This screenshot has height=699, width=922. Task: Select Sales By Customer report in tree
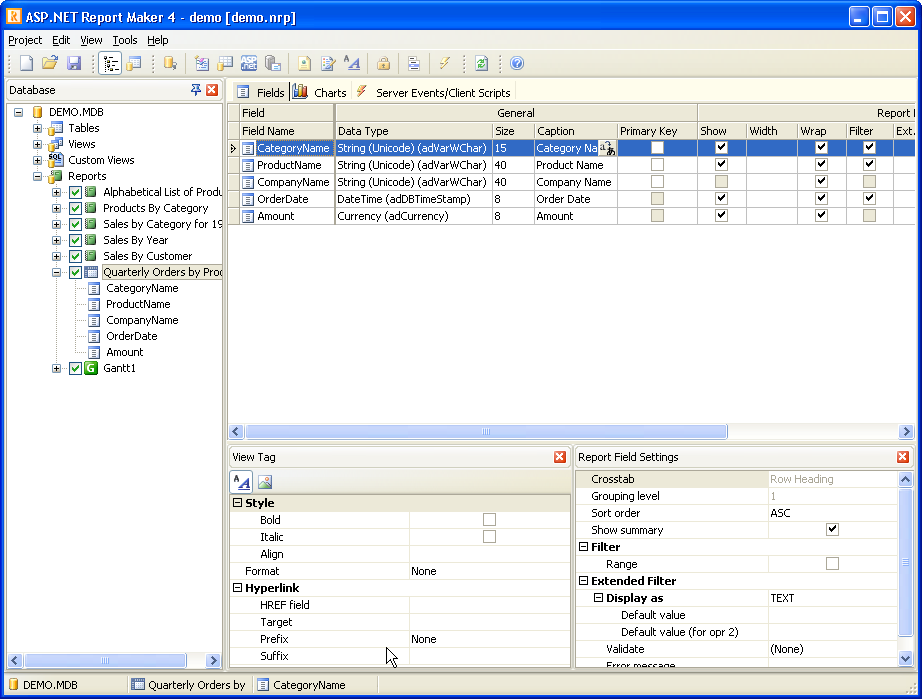point(148,256)
